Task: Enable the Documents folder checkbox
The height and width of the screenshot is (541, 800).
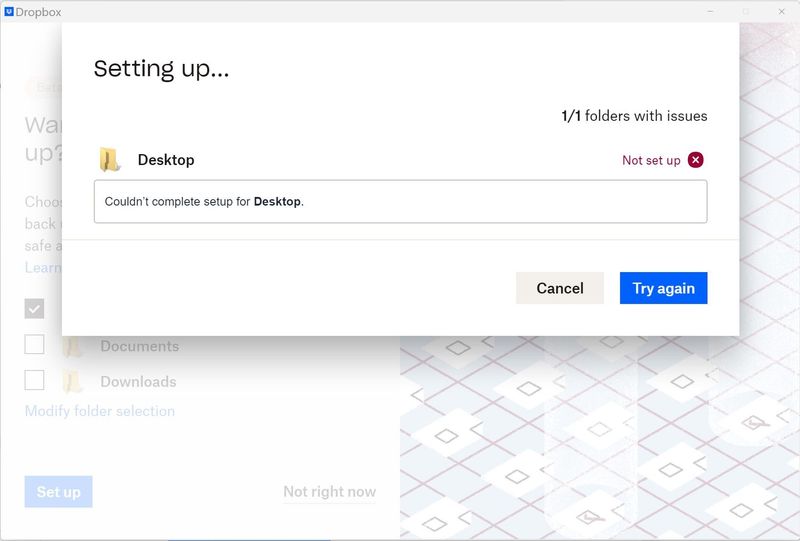Action: coord(34,345)
